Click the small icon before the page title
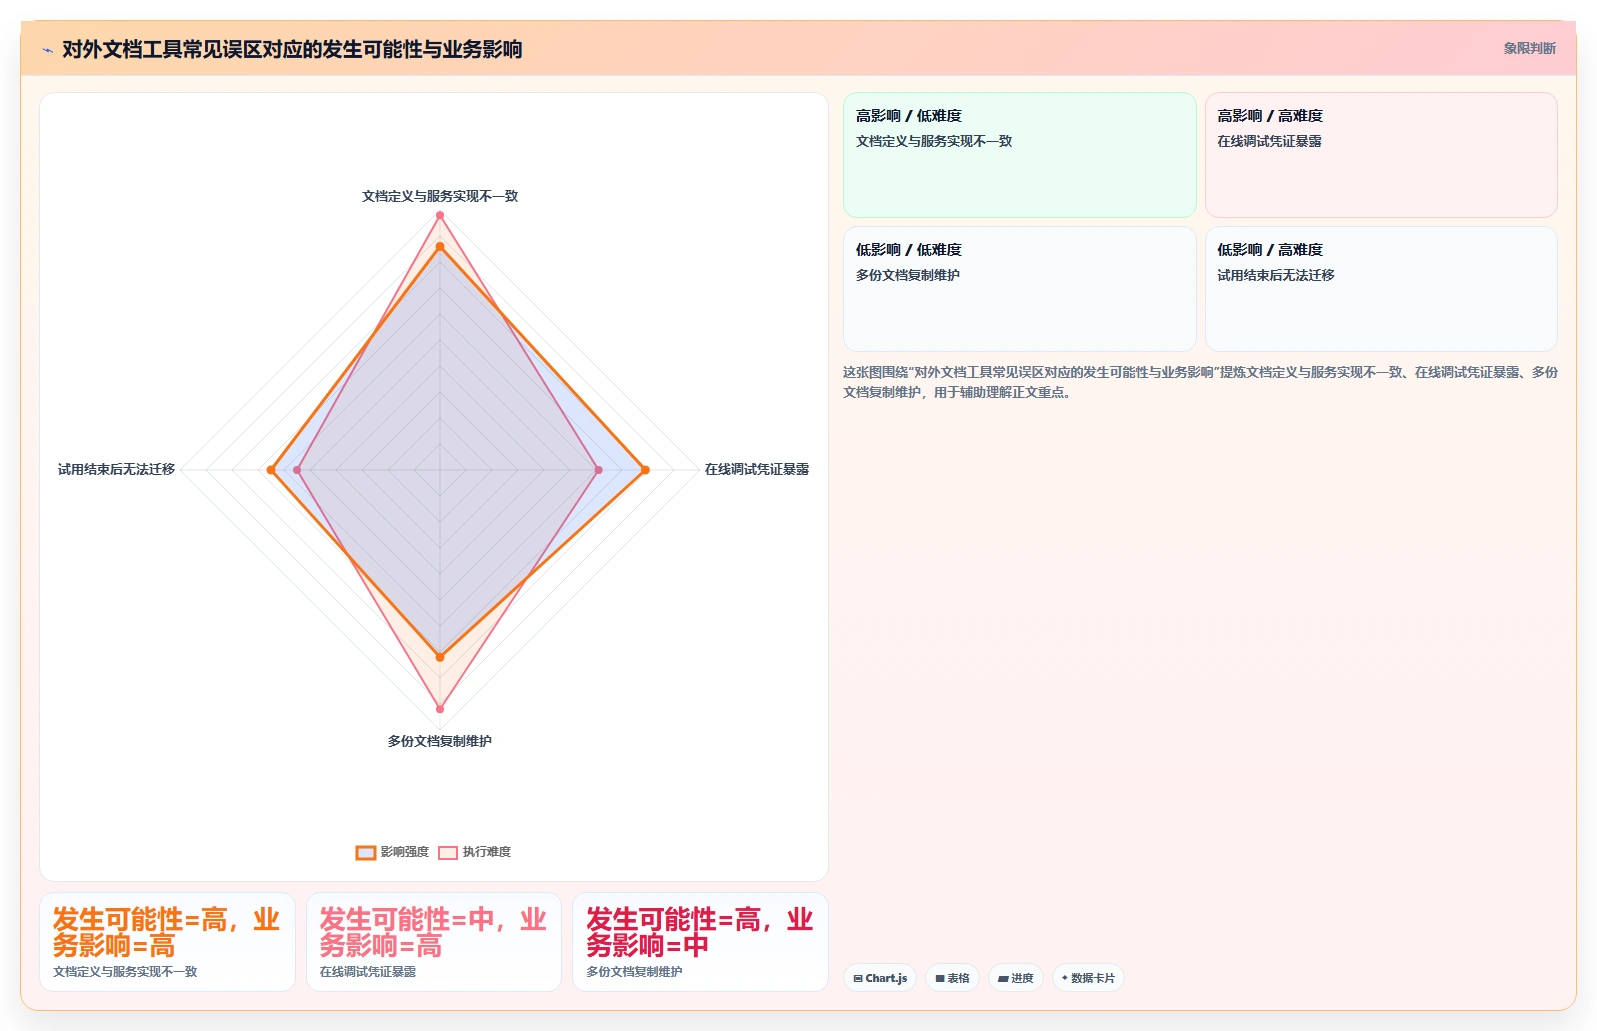Viewport: 1597px width, 1031px height. coord(47,50)
